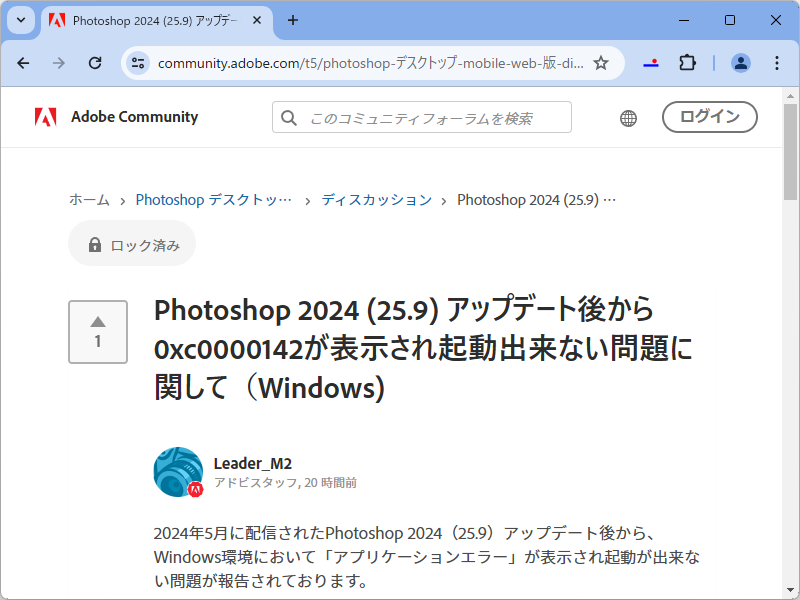Screen dimensions: 800x600
Task: Open Chrome extensions via the puzzle icon
Action: [687, 62]
